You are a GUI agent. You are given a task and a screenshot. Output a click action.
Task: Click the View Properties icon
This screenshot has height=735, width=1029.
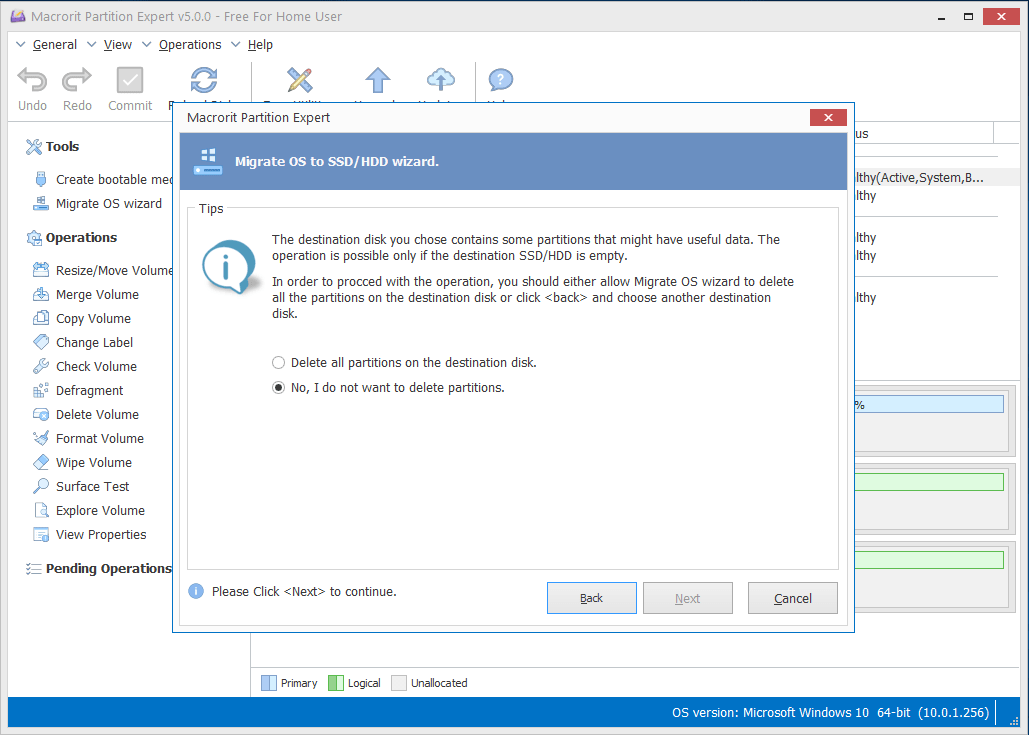pyautogui.click(x=41, y=534)
